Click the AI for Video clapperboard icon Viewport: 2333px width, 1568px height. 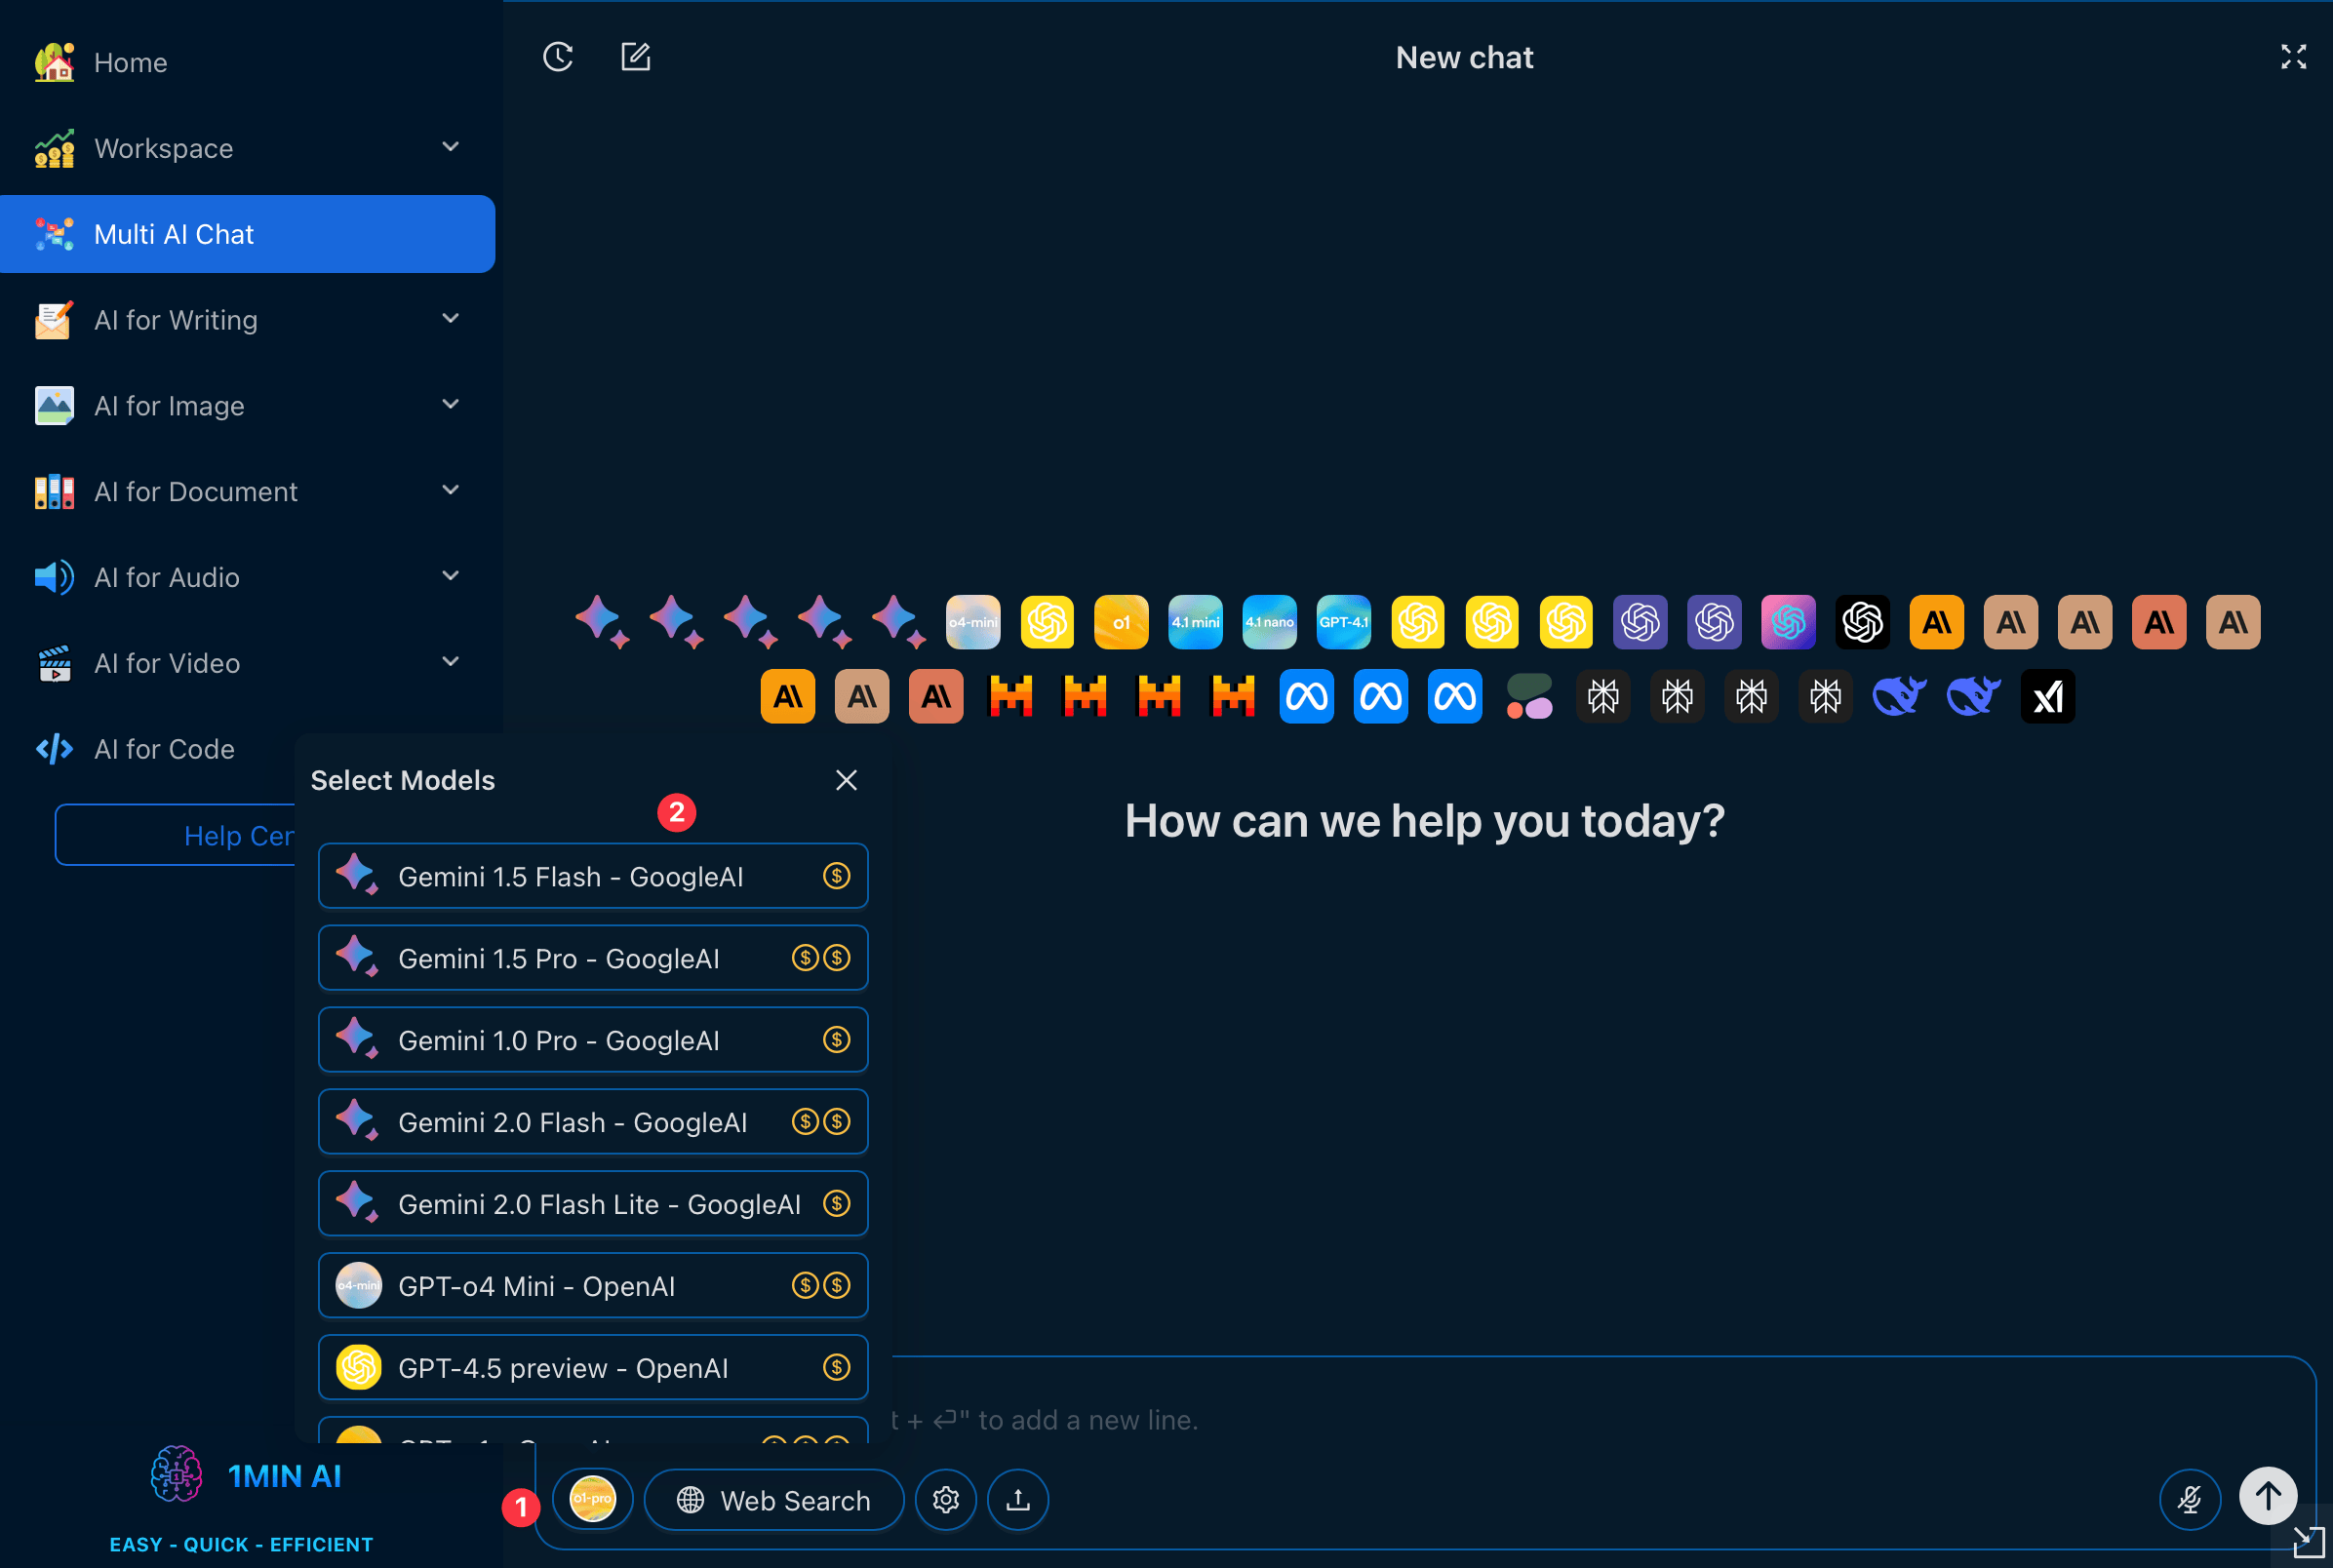pyautogui.click(x=55, y=663)
